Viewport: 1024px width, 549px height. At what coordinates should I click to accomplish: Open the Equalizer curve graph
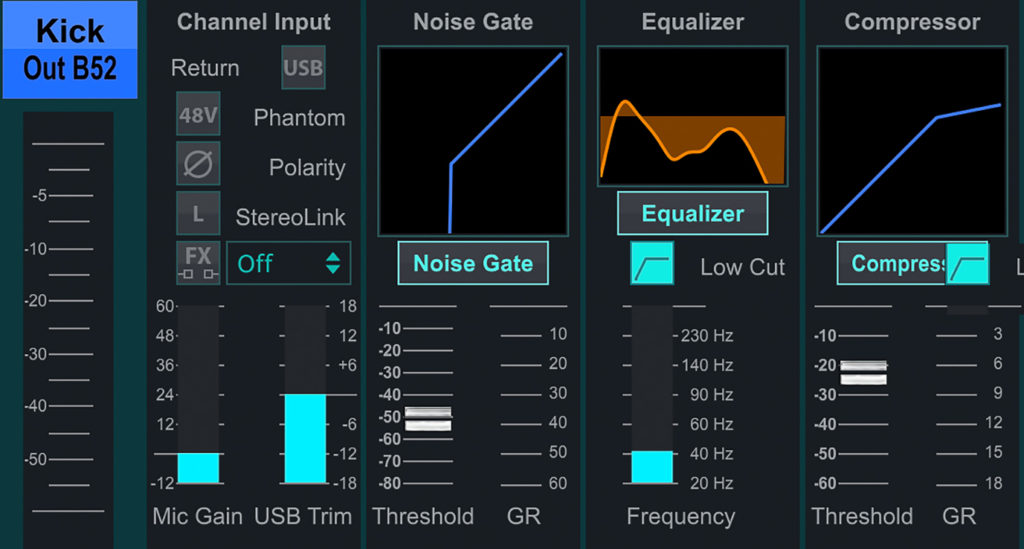[x=692, y=116]
